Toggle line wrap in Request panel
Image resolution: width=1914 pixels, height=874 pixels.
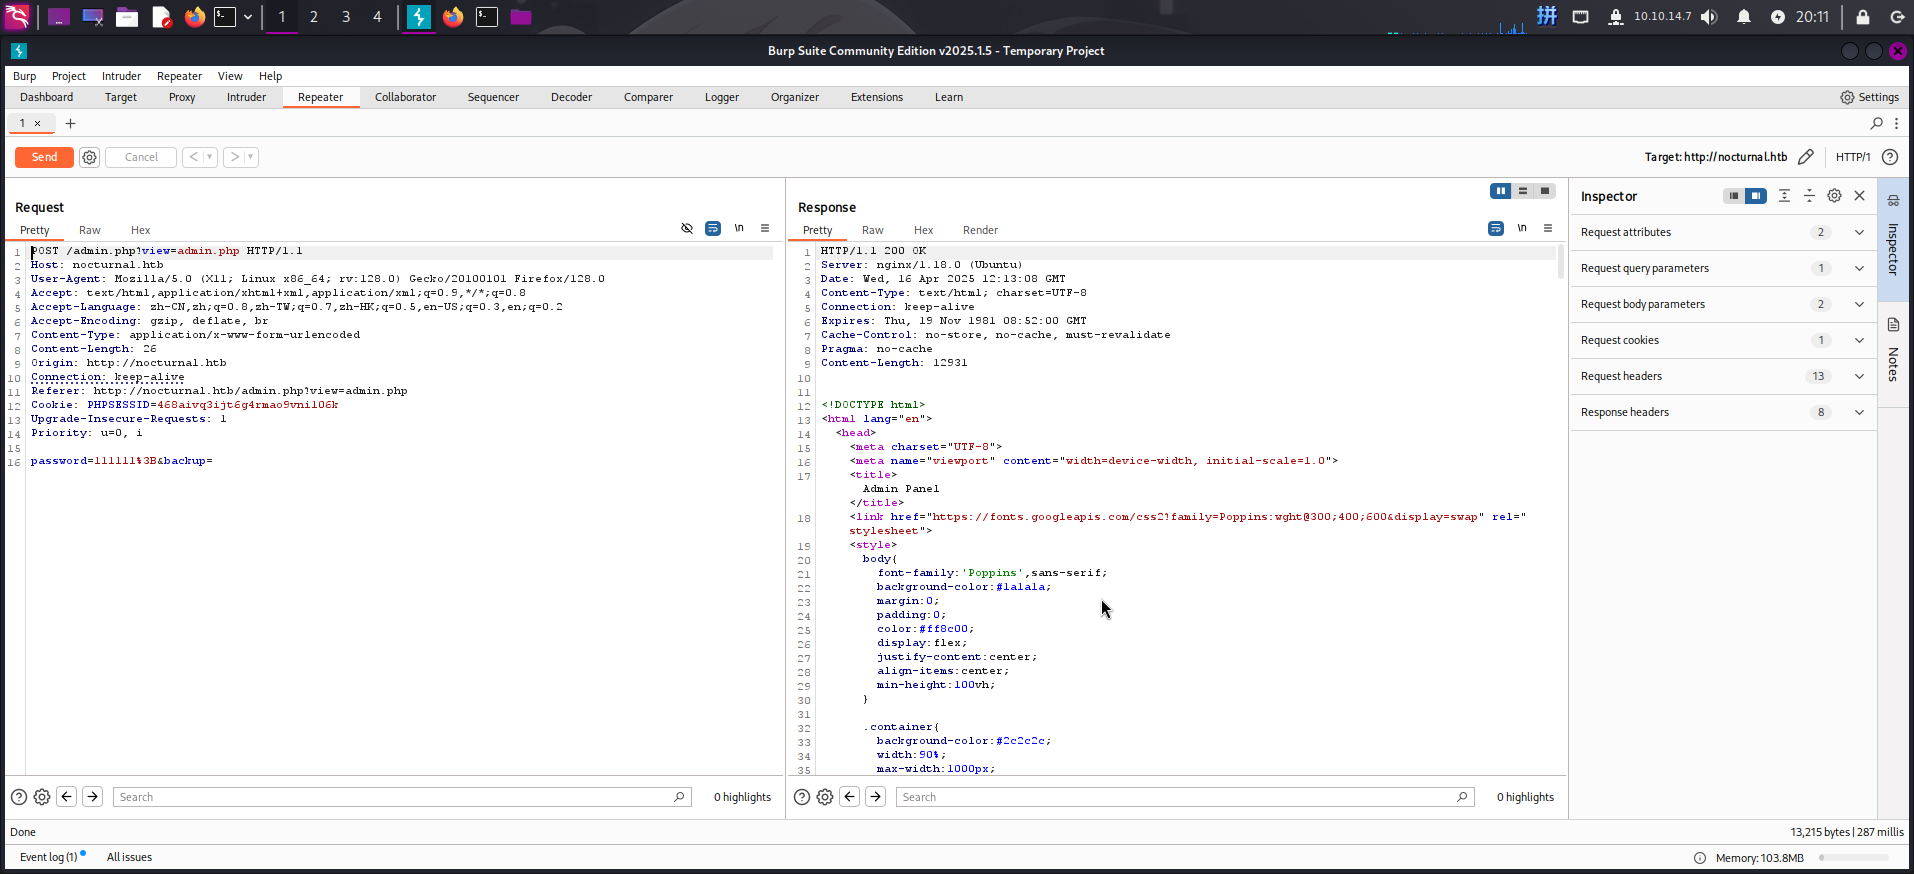(x=713, y=228)
